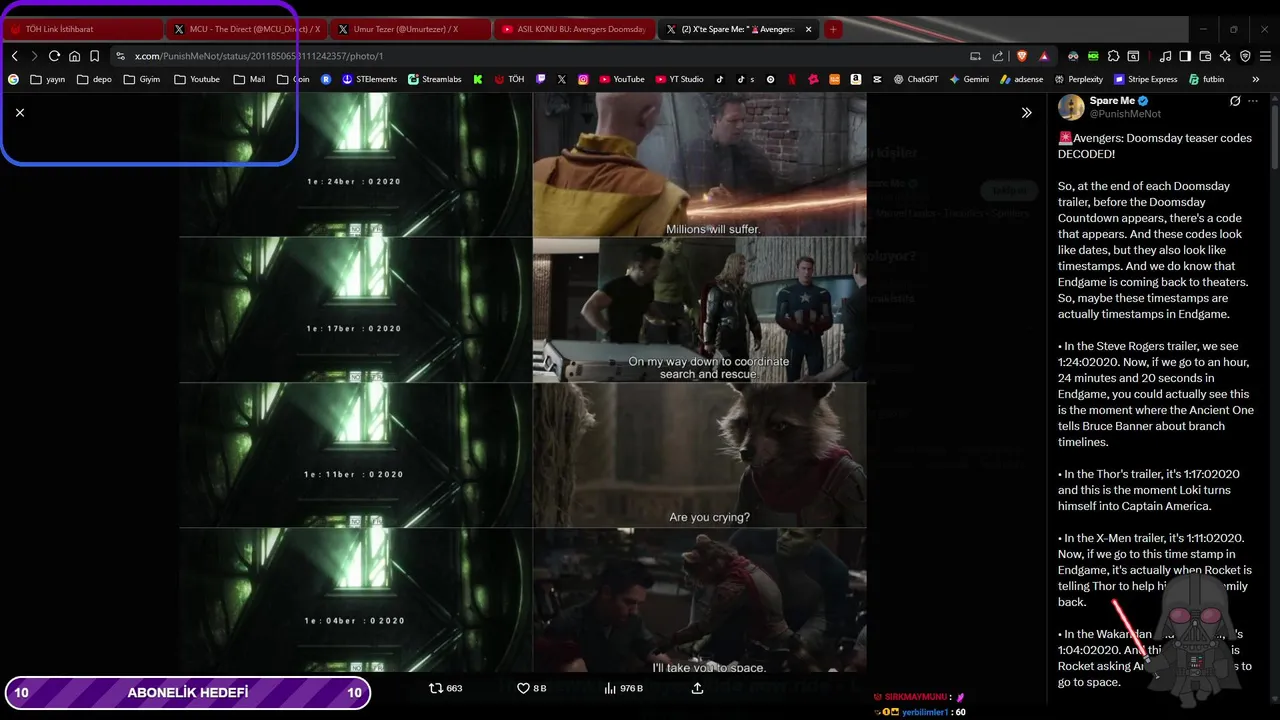The width and height of the screenshot is (1280, 720).
Task: Open the Google bookmark icon
Action: [x=14, y=79]
